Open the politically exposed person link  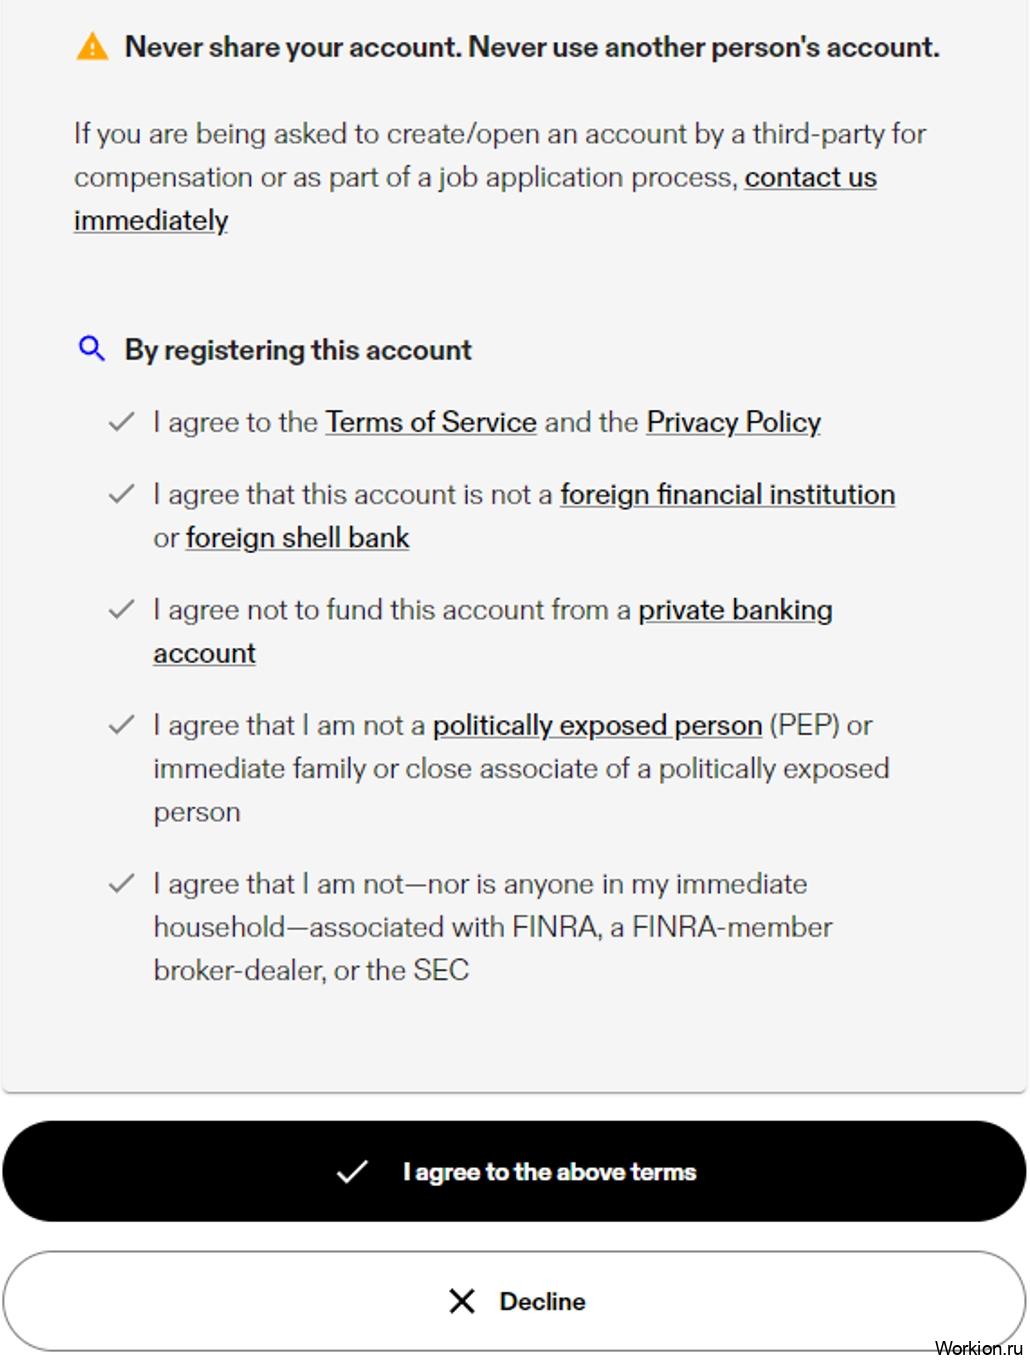click(597, 725)
